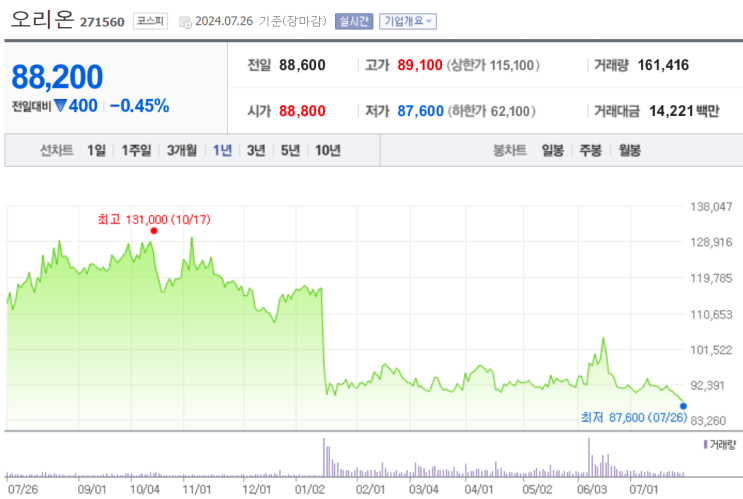The image size is (743, 499).
Task: Select the 3개월 line chart period
Action: point(182,151)
